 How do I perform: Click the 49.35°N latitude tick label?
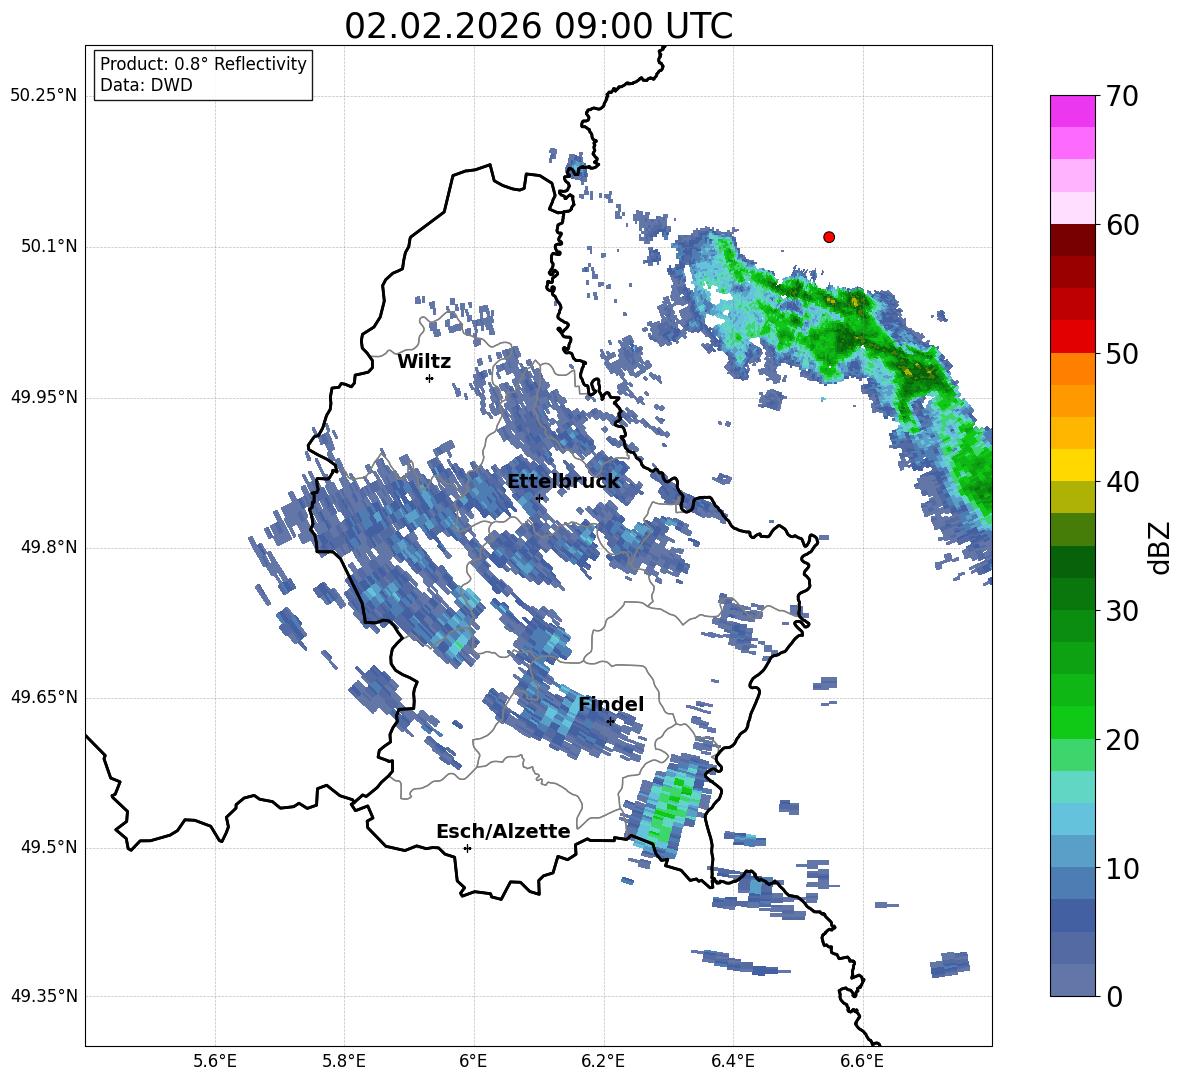(44, 996)
